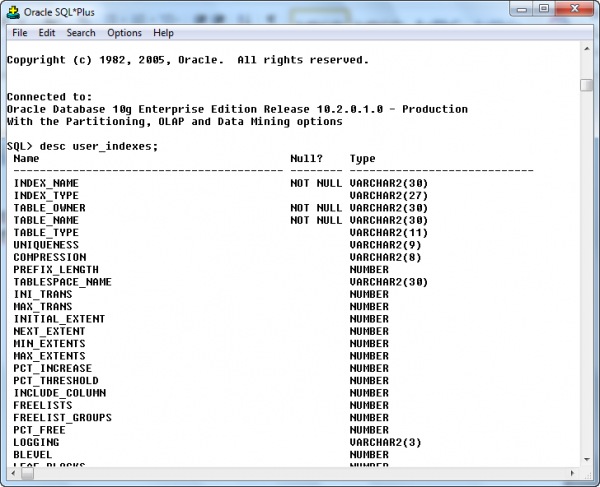The height and width of the screenshot is (487, 600).
Task: Click the Oracle Database 10g release line
Action: [237, 109]
